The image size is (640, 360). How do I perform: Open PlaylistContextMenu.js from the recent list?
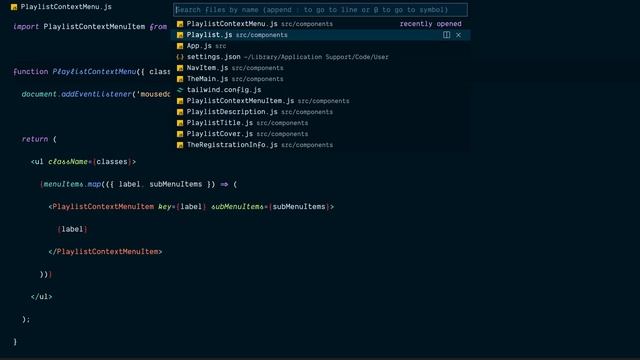[x=320, y=24]
